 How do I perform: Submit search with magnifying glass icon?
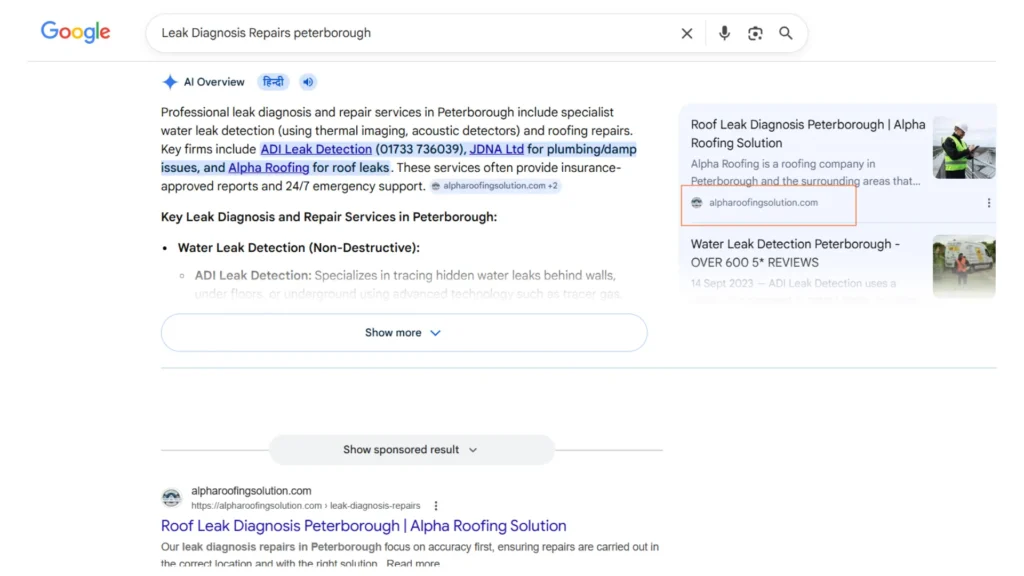click(786, 33)
